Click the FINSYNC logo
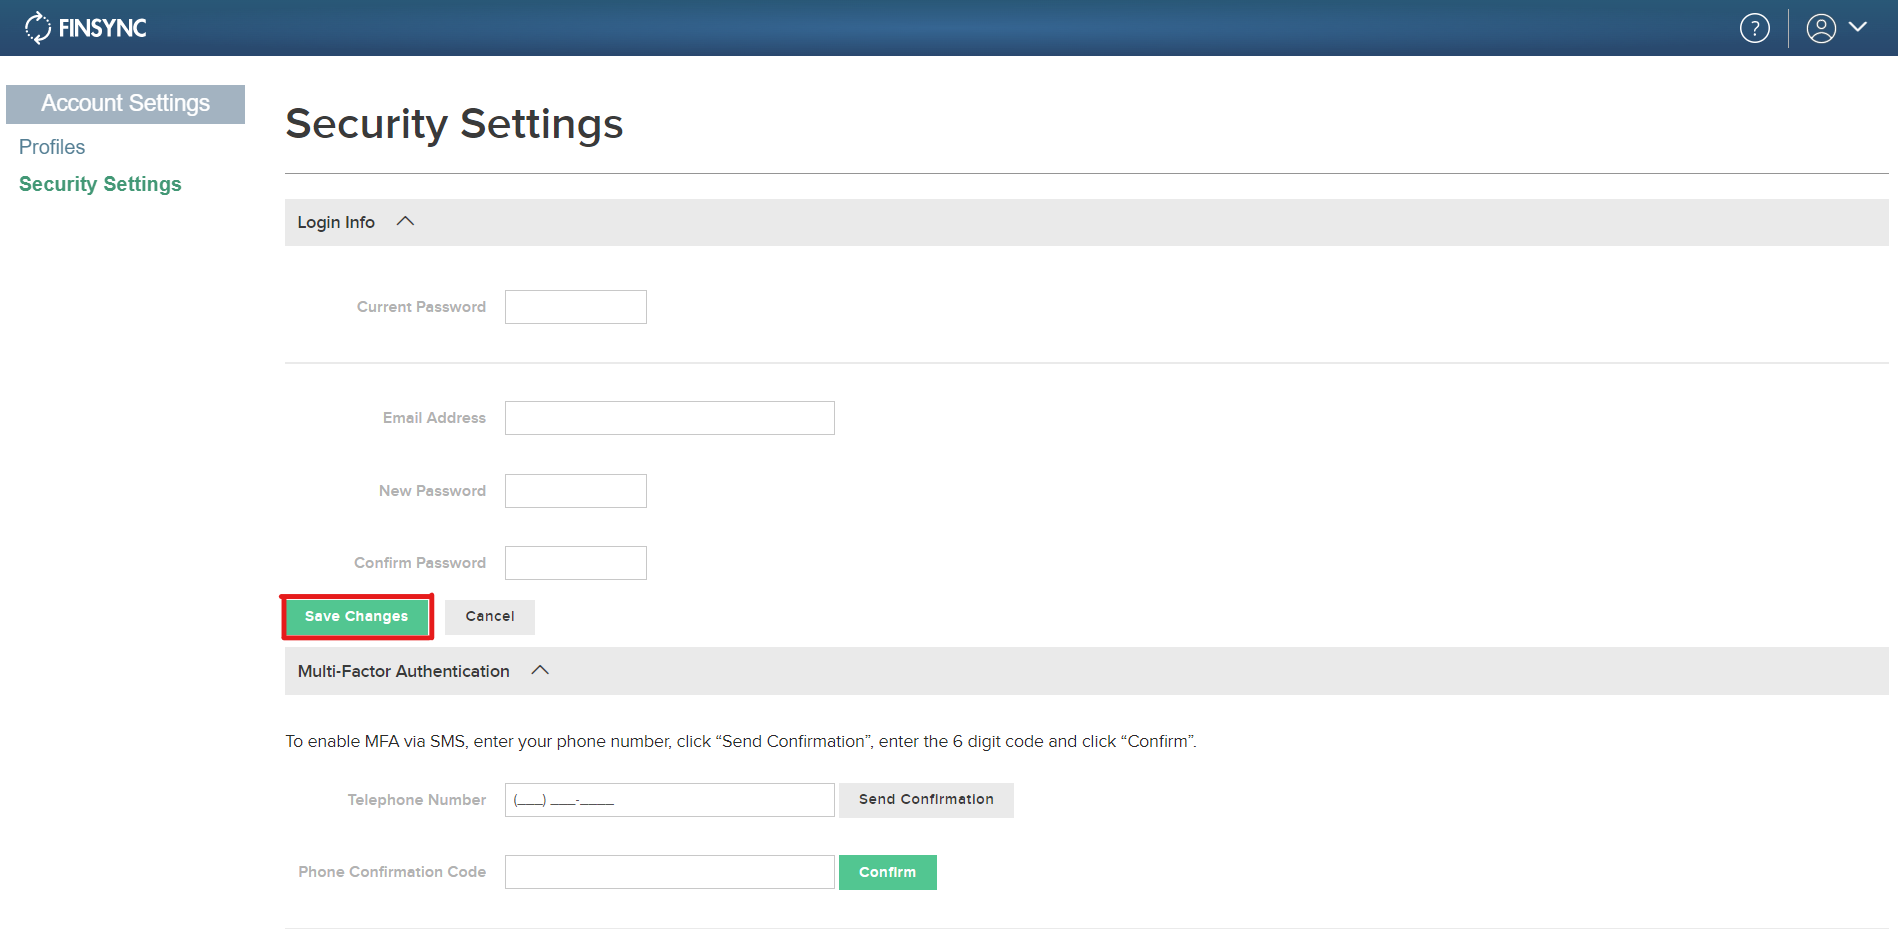1898x930 pixels. click(85, 27)
